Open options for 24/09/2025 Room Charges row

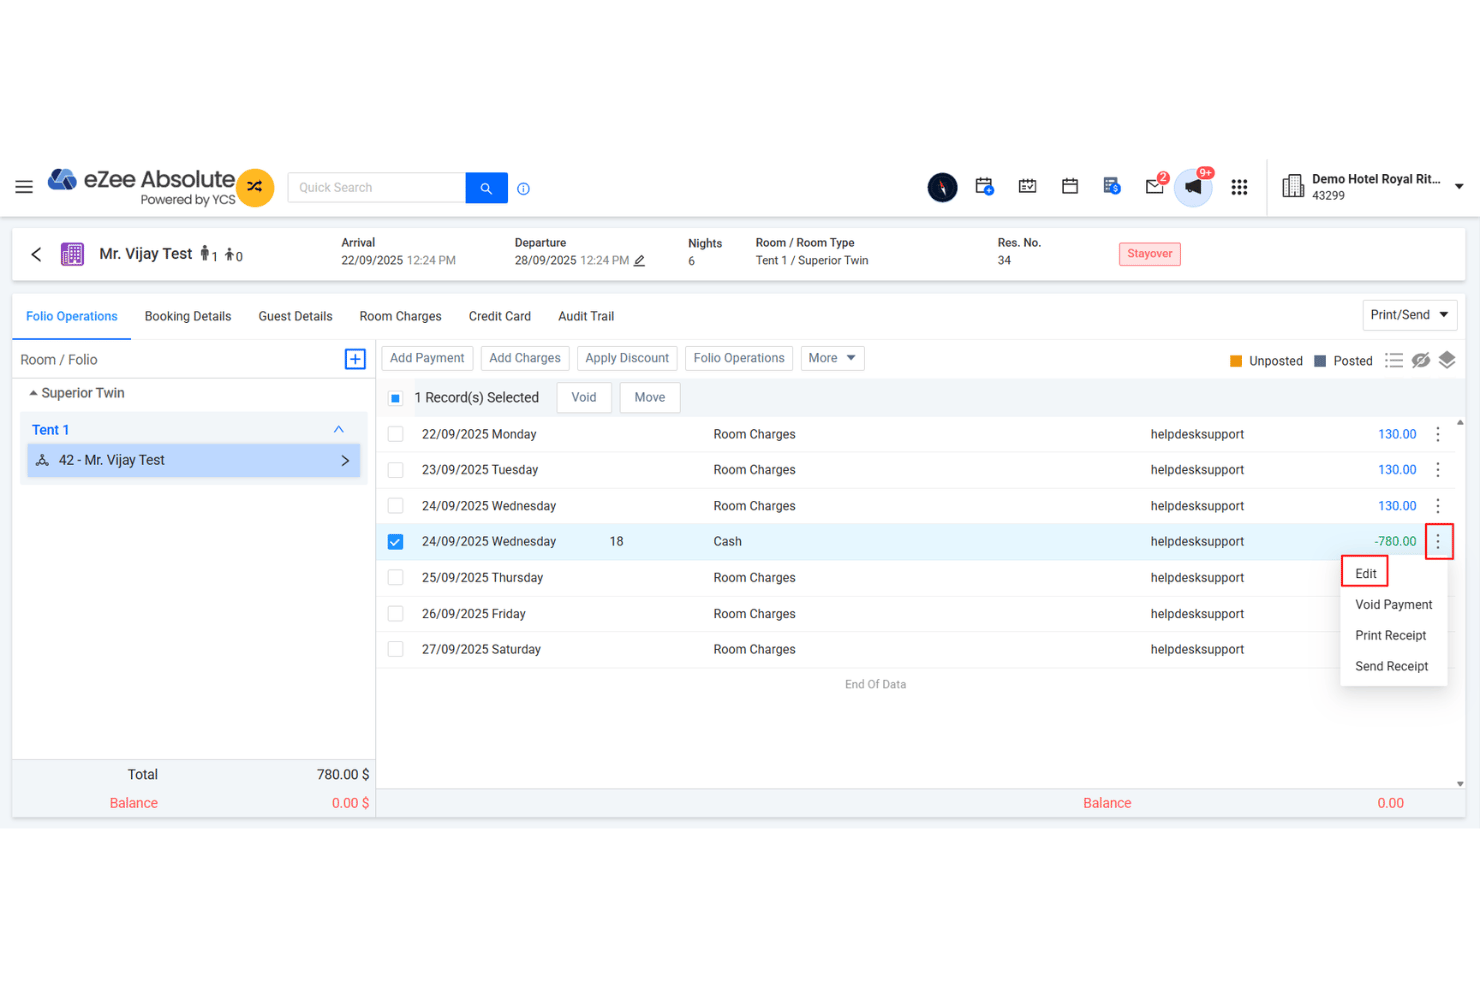pos(1438,506)
